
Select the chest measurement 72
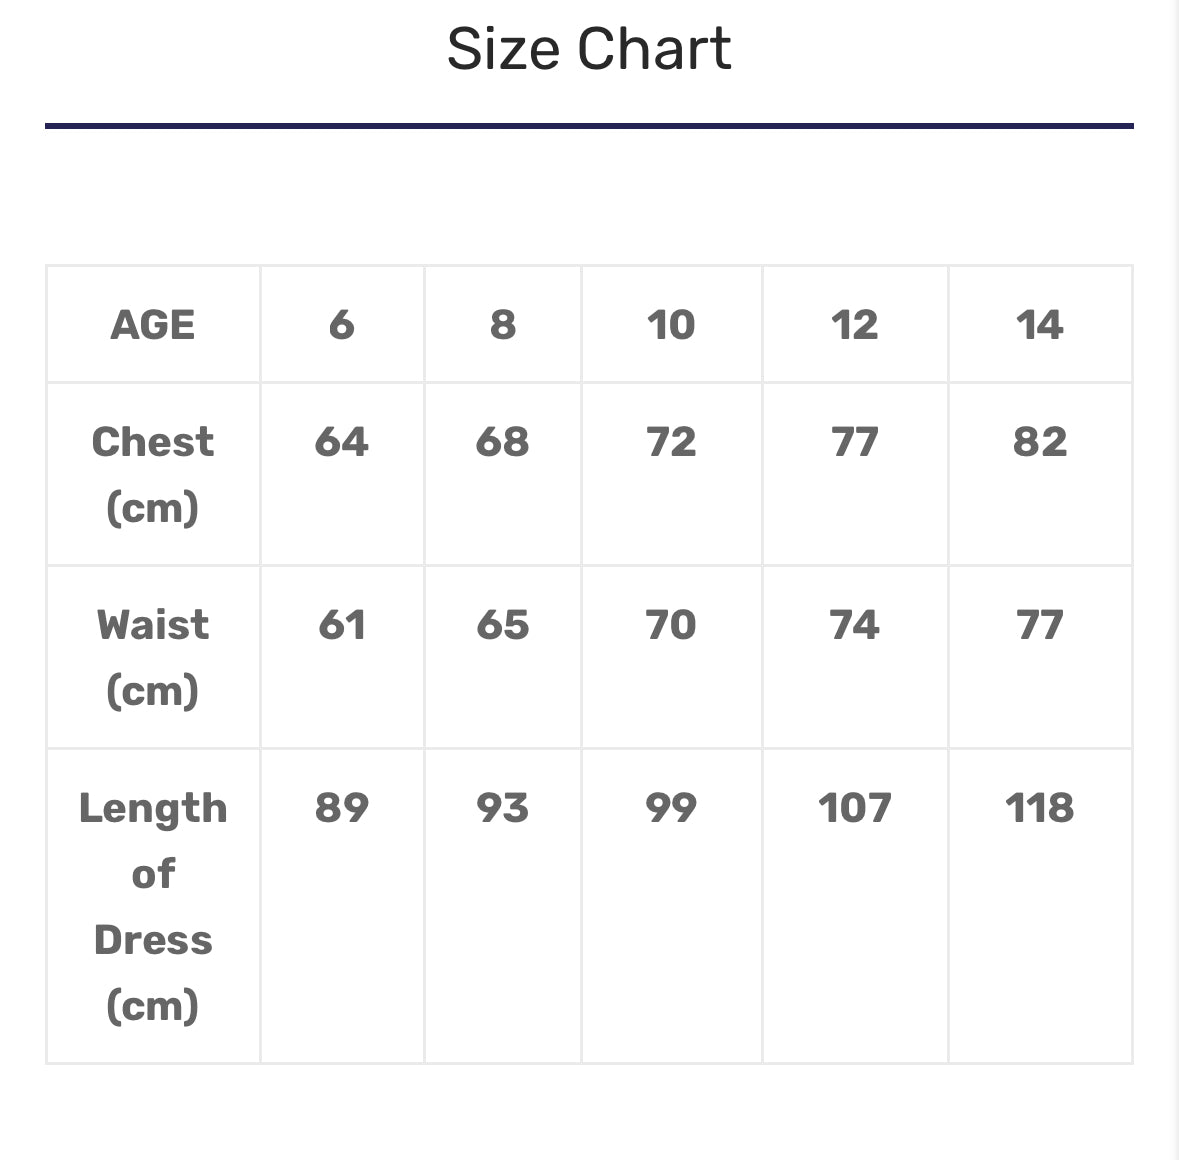pos(671,442)
